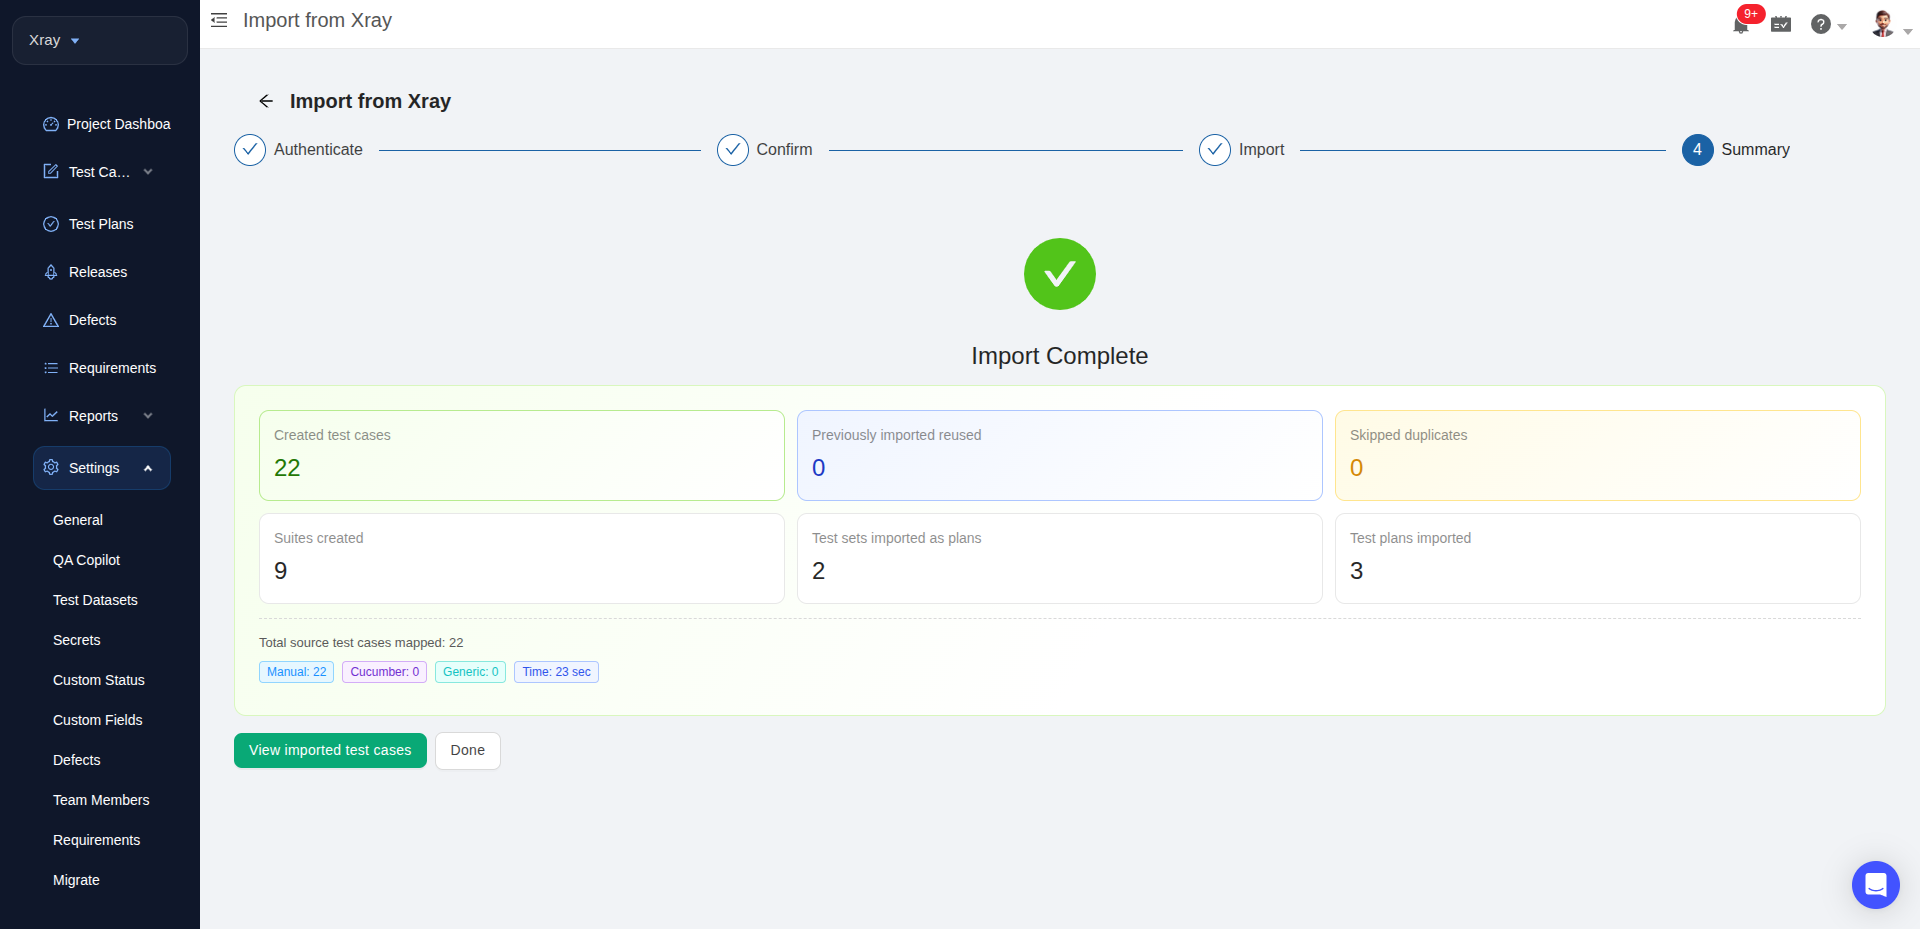Open Custom Status settings
Image resolution: width=1920 pixels, height=929 pixels.
[x=99, y=680]
